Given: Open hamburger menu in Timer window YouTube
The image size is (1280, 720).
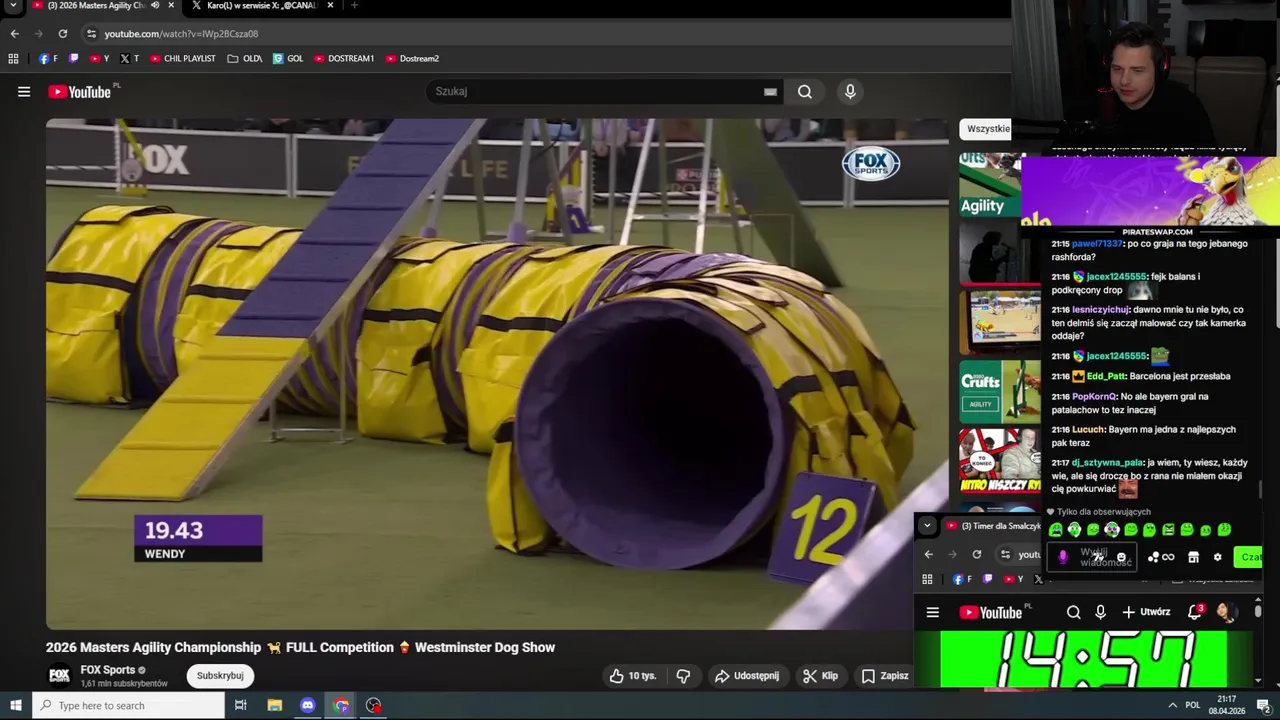Looking at the screenshot, I should pos(932,613).
